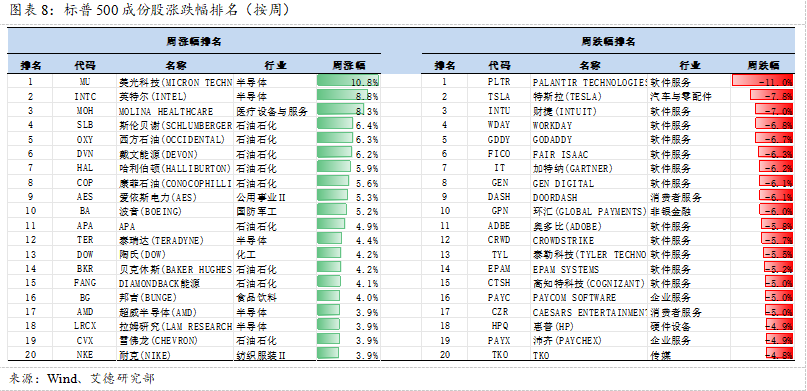Click ticker code MU
The width and height of the screenshot is (807, 391).
tap(85, 82)
